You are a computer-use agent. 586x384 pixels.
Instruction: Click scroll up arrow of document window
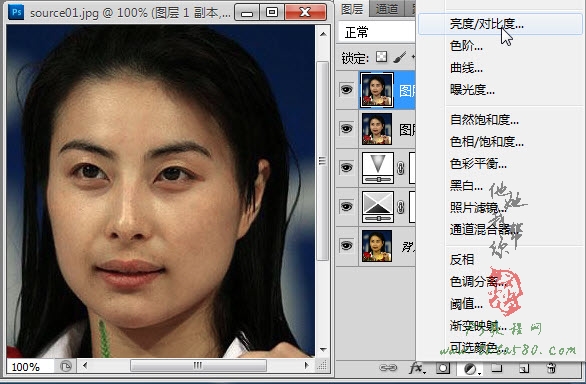pos(323,34)
